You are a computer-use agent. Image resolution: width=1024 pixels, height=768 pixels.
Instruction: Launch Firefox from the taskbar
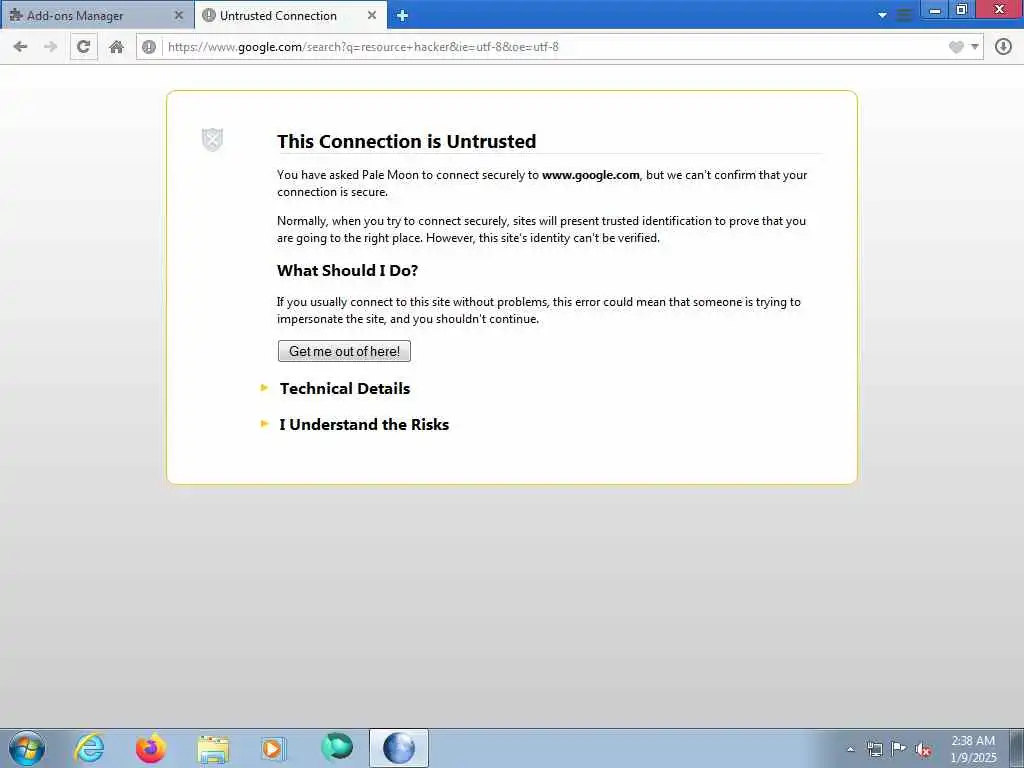coord(151,748)
